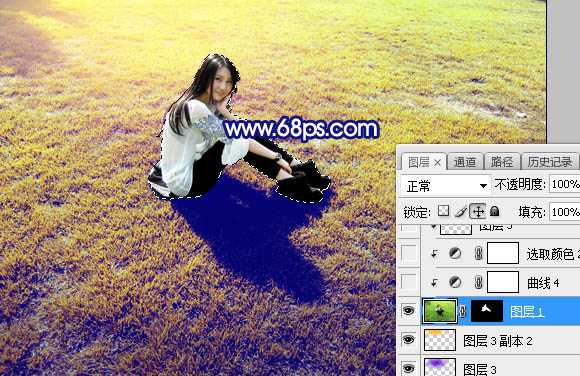Click the 不透明度 opacity value field

pyautogui.click(x=564, y=184)
